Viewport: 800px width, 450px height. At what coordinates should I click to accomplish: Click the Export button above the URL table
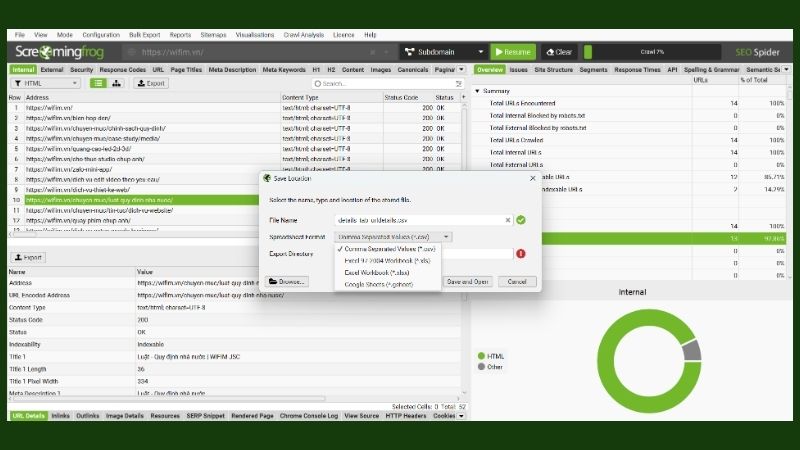tap(151, 83)
